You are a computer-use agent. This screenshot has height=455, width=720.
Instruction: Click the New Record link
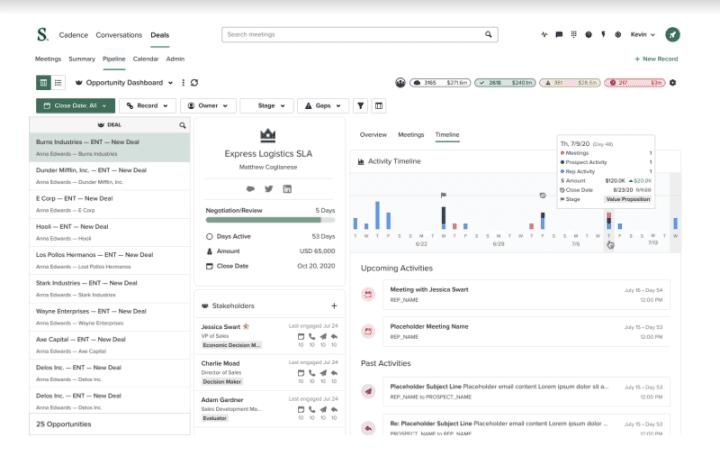tap(656, 59)
